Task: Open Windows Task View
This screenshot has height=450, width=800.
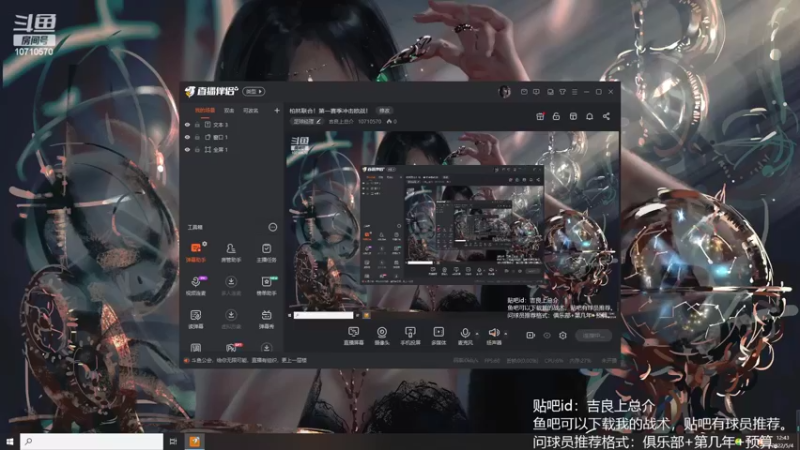Action: [173, 441]
